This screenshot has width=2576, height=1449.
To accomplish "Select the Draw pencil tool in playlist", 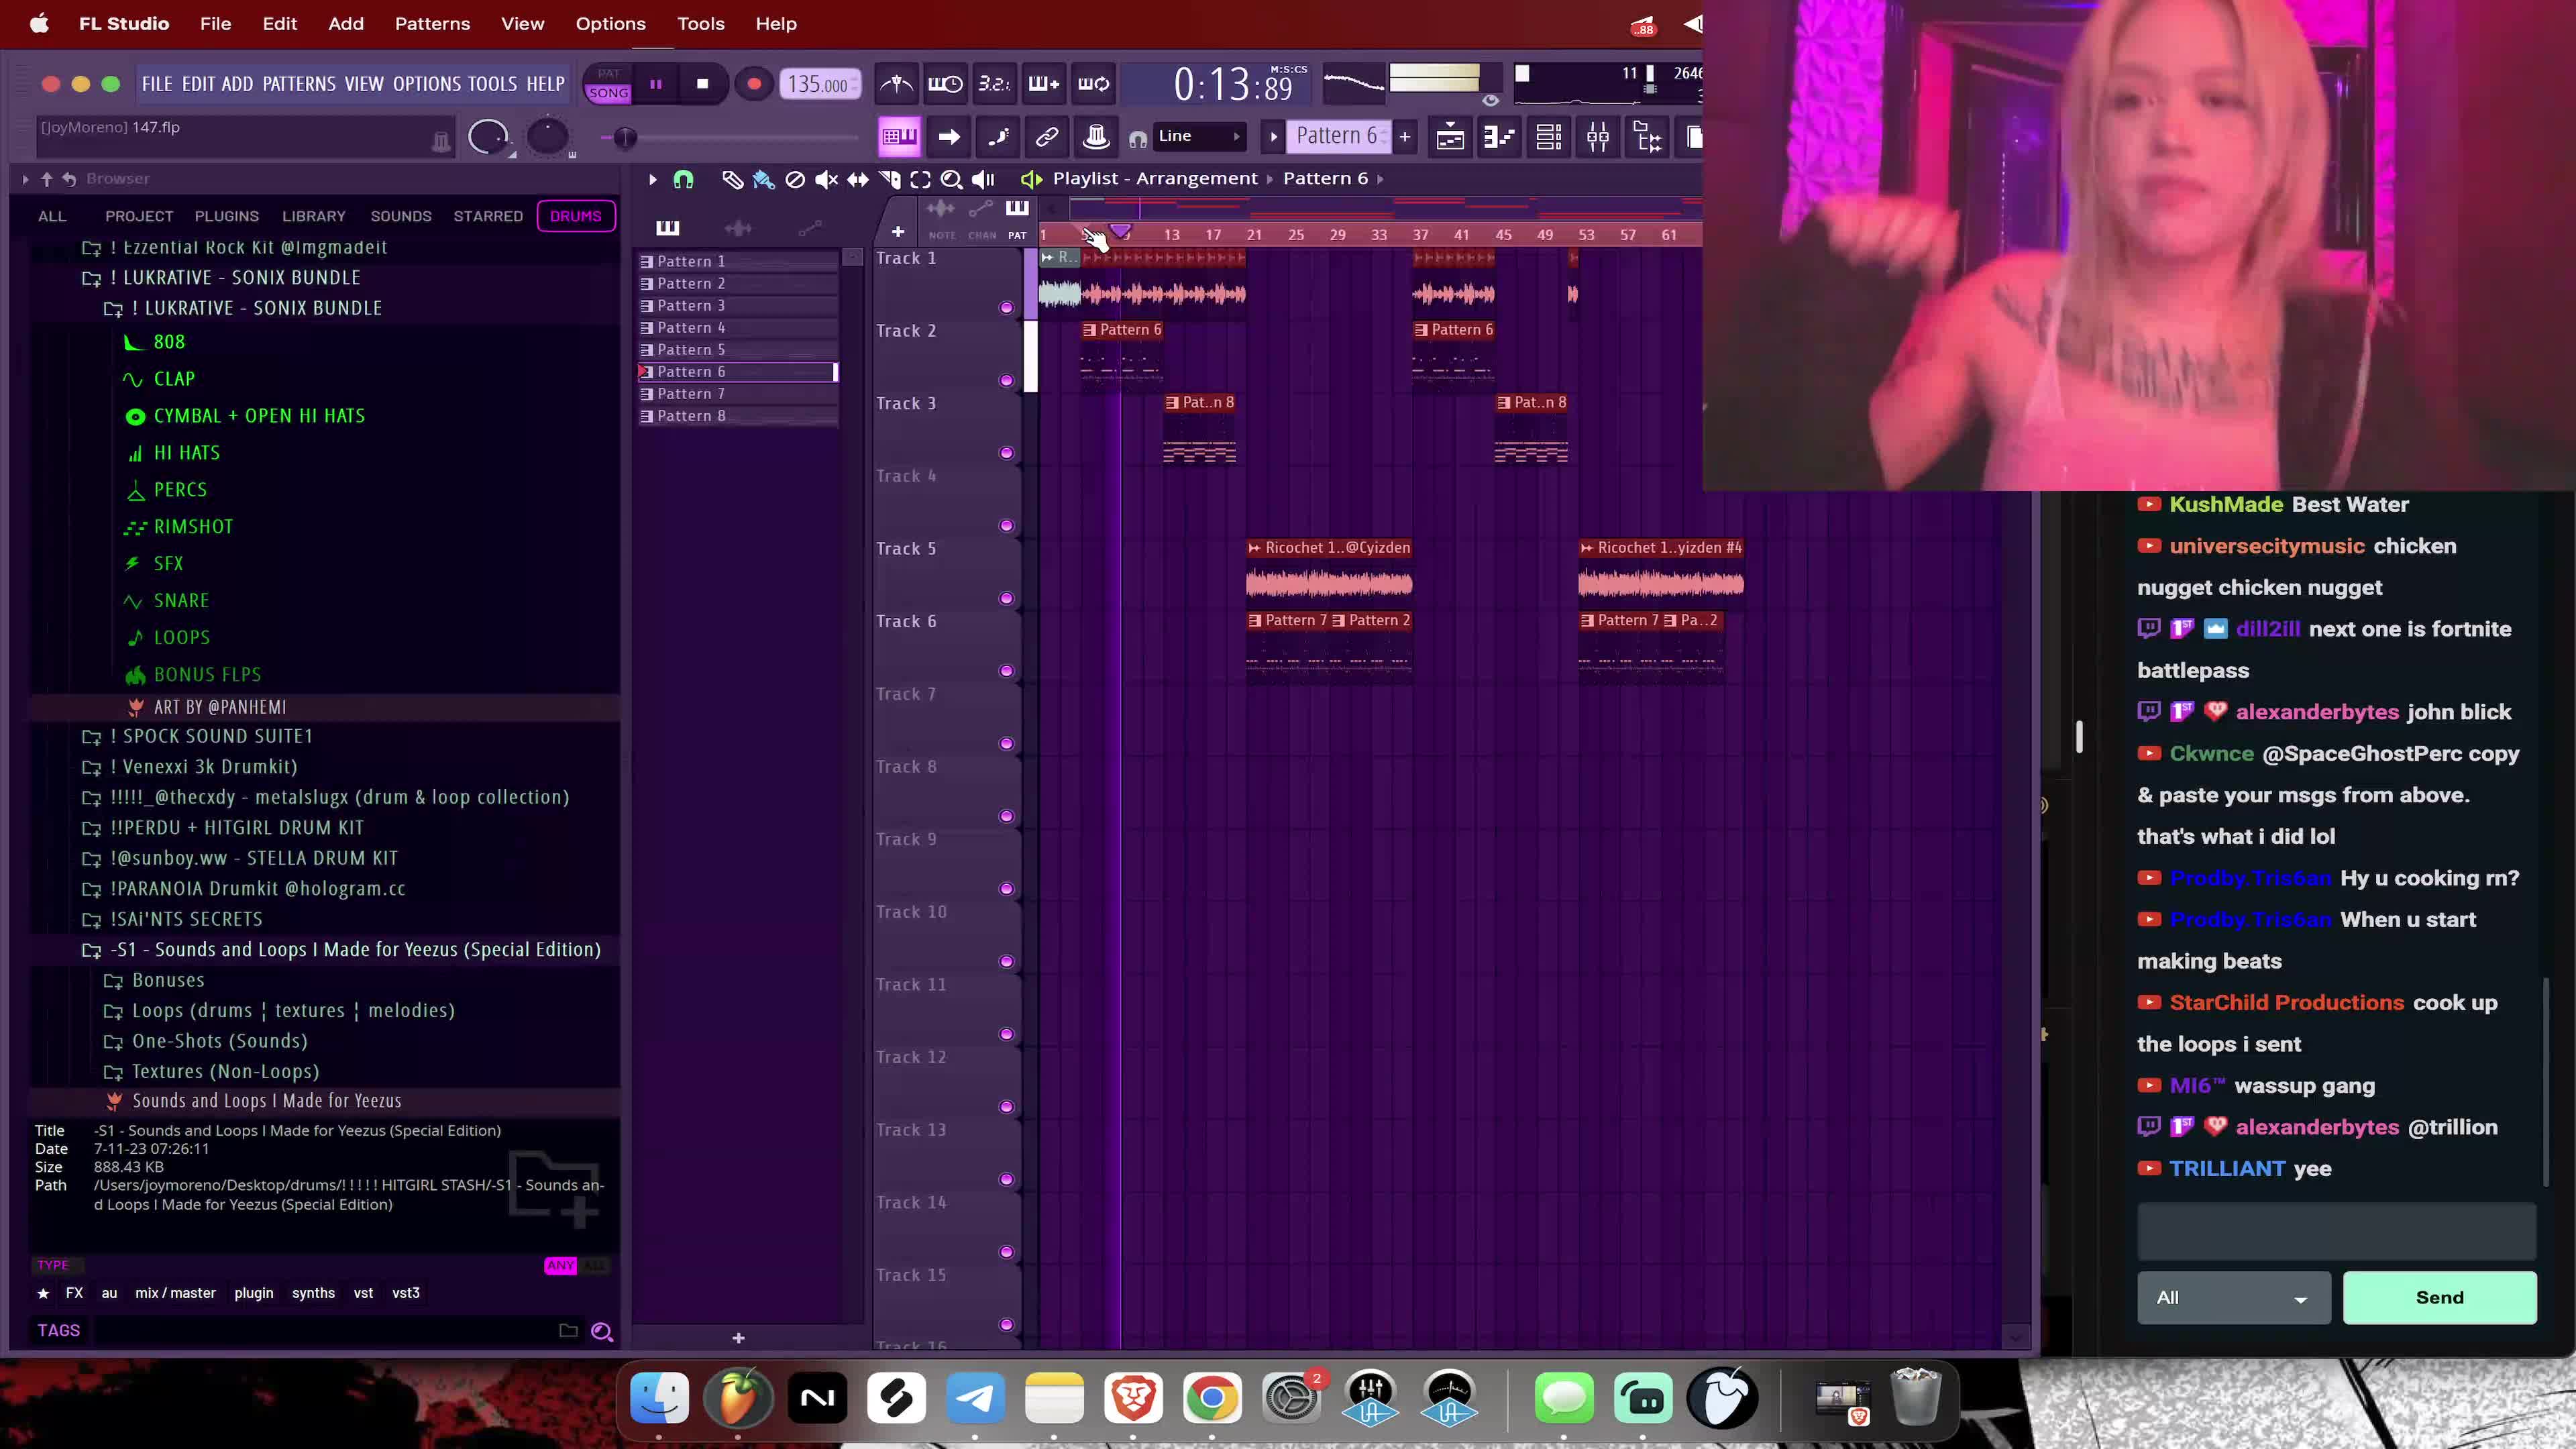I will [732, 179].
